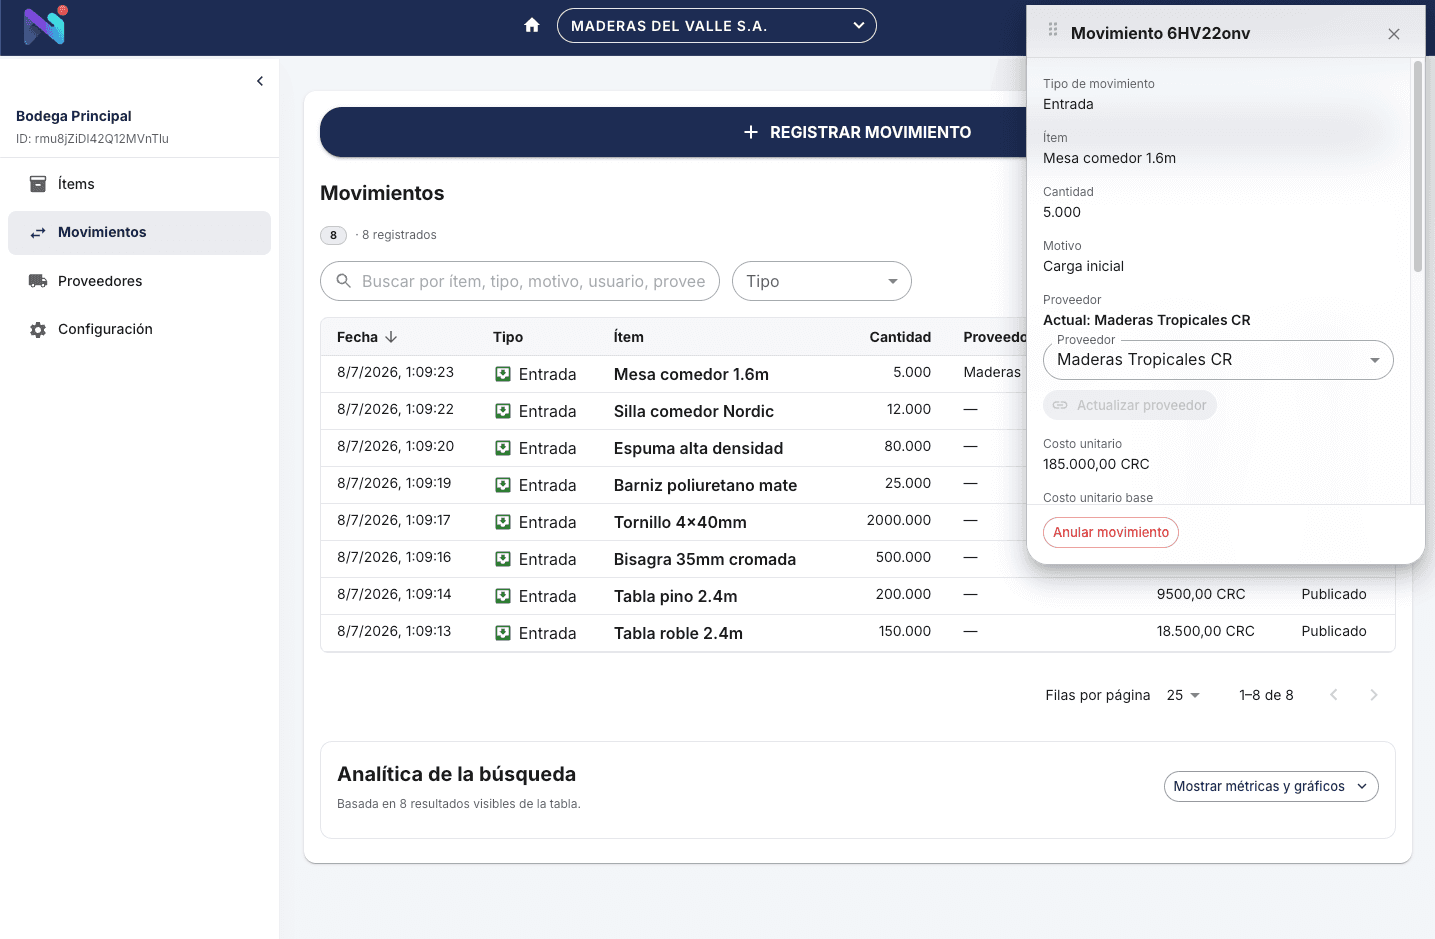The height and width of the screenshot is (939, 1435).
Task: Select the Espuma alta densidad item
Action: tap(698, 448)
